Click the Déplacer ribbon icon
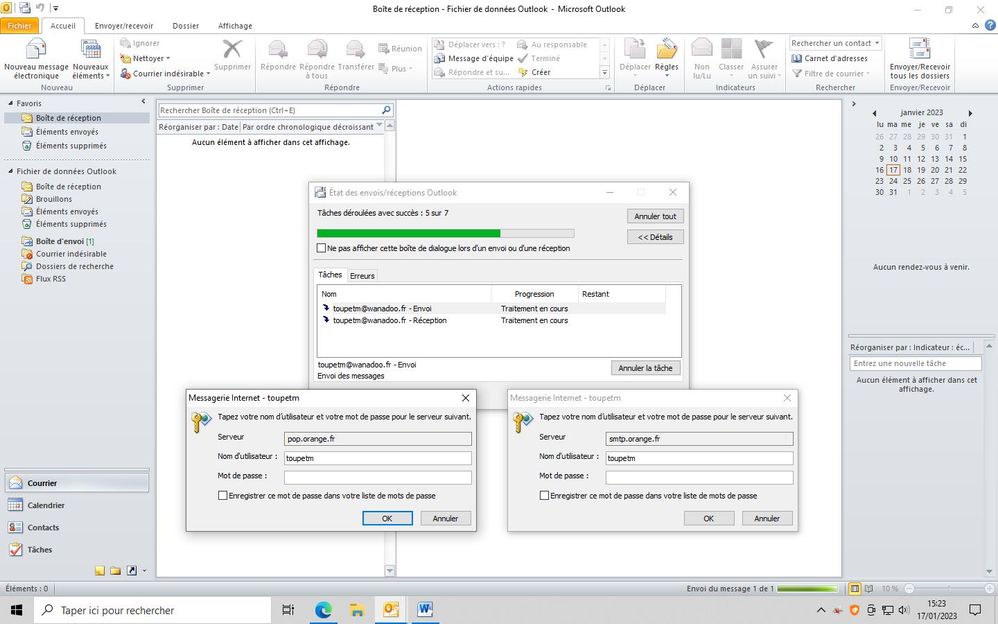 (635, 55)
